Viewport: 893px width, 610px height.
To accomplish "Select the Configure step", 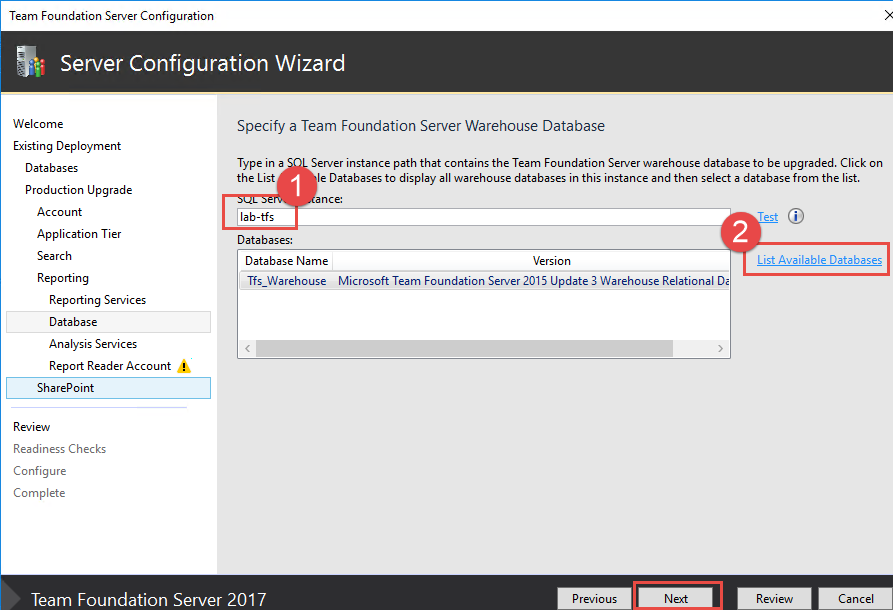I will 39,471.
